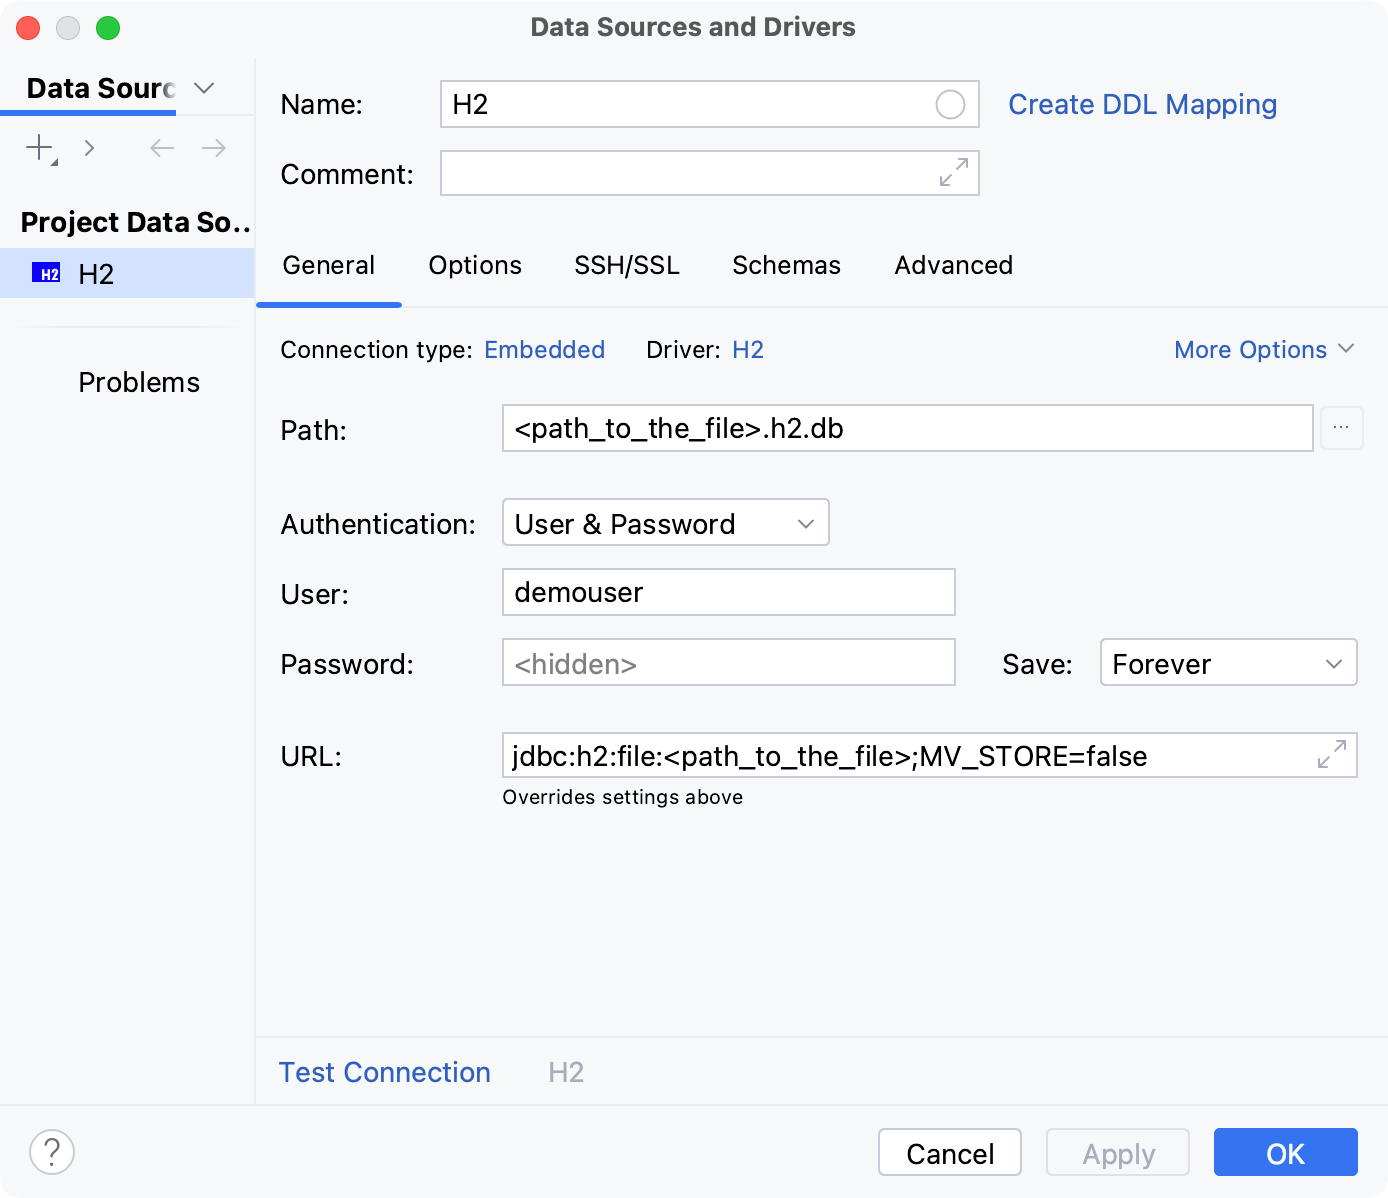Click Create DDL Mapping link

click(1142, 104)
